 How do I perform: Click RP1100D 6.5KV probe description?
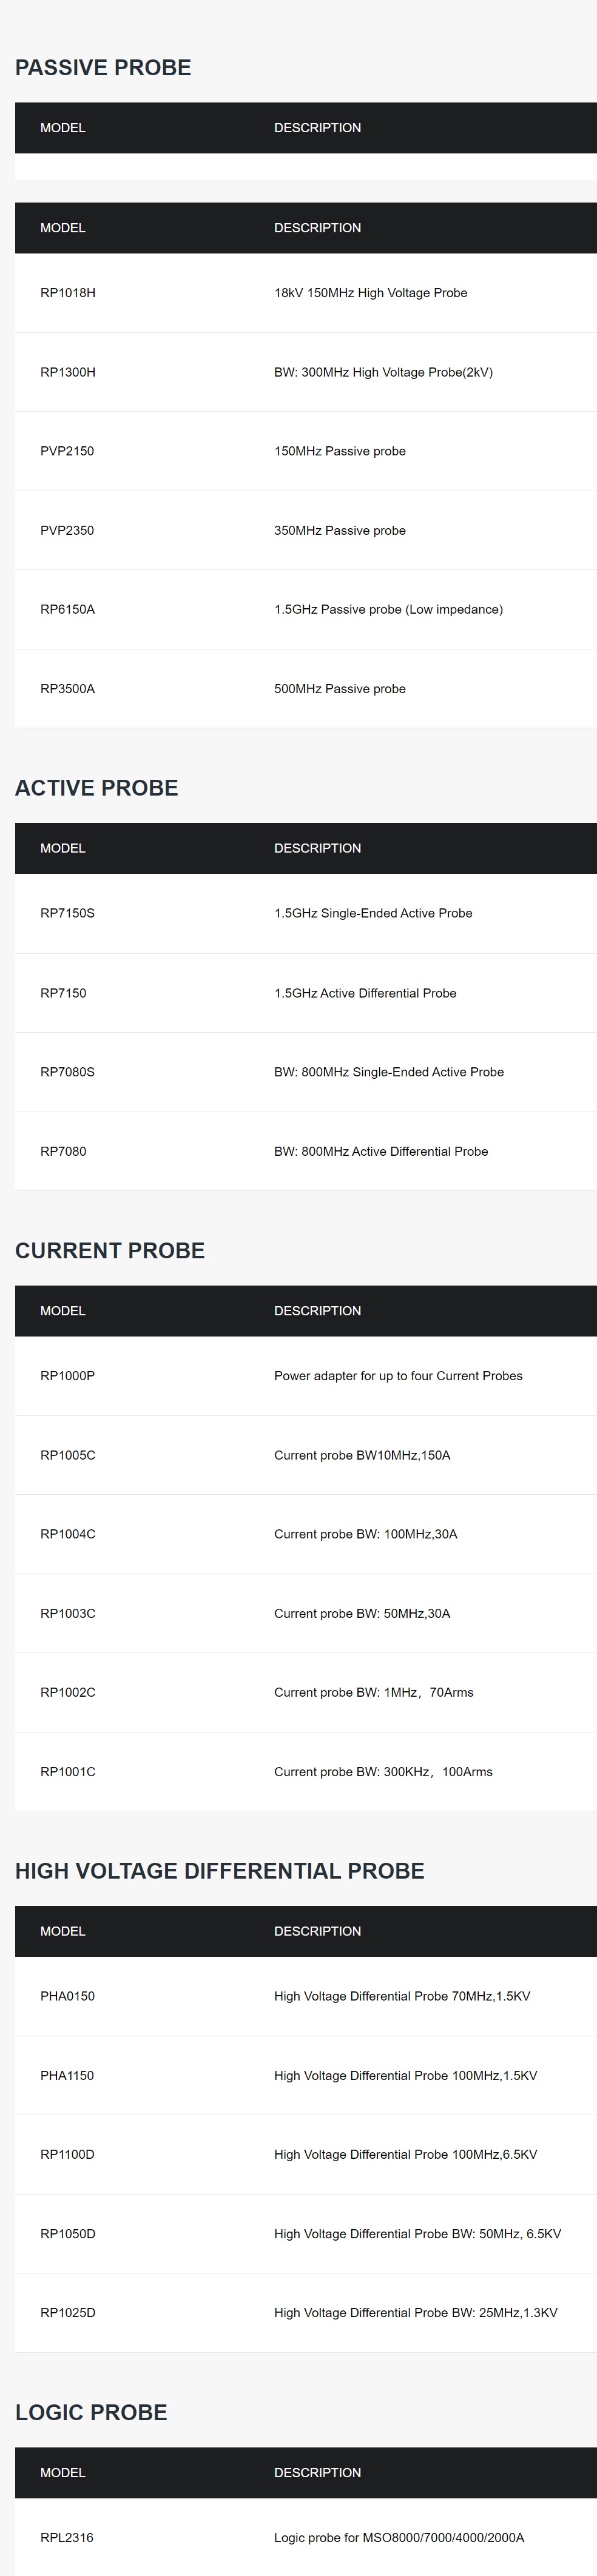tap(405, 2154)
